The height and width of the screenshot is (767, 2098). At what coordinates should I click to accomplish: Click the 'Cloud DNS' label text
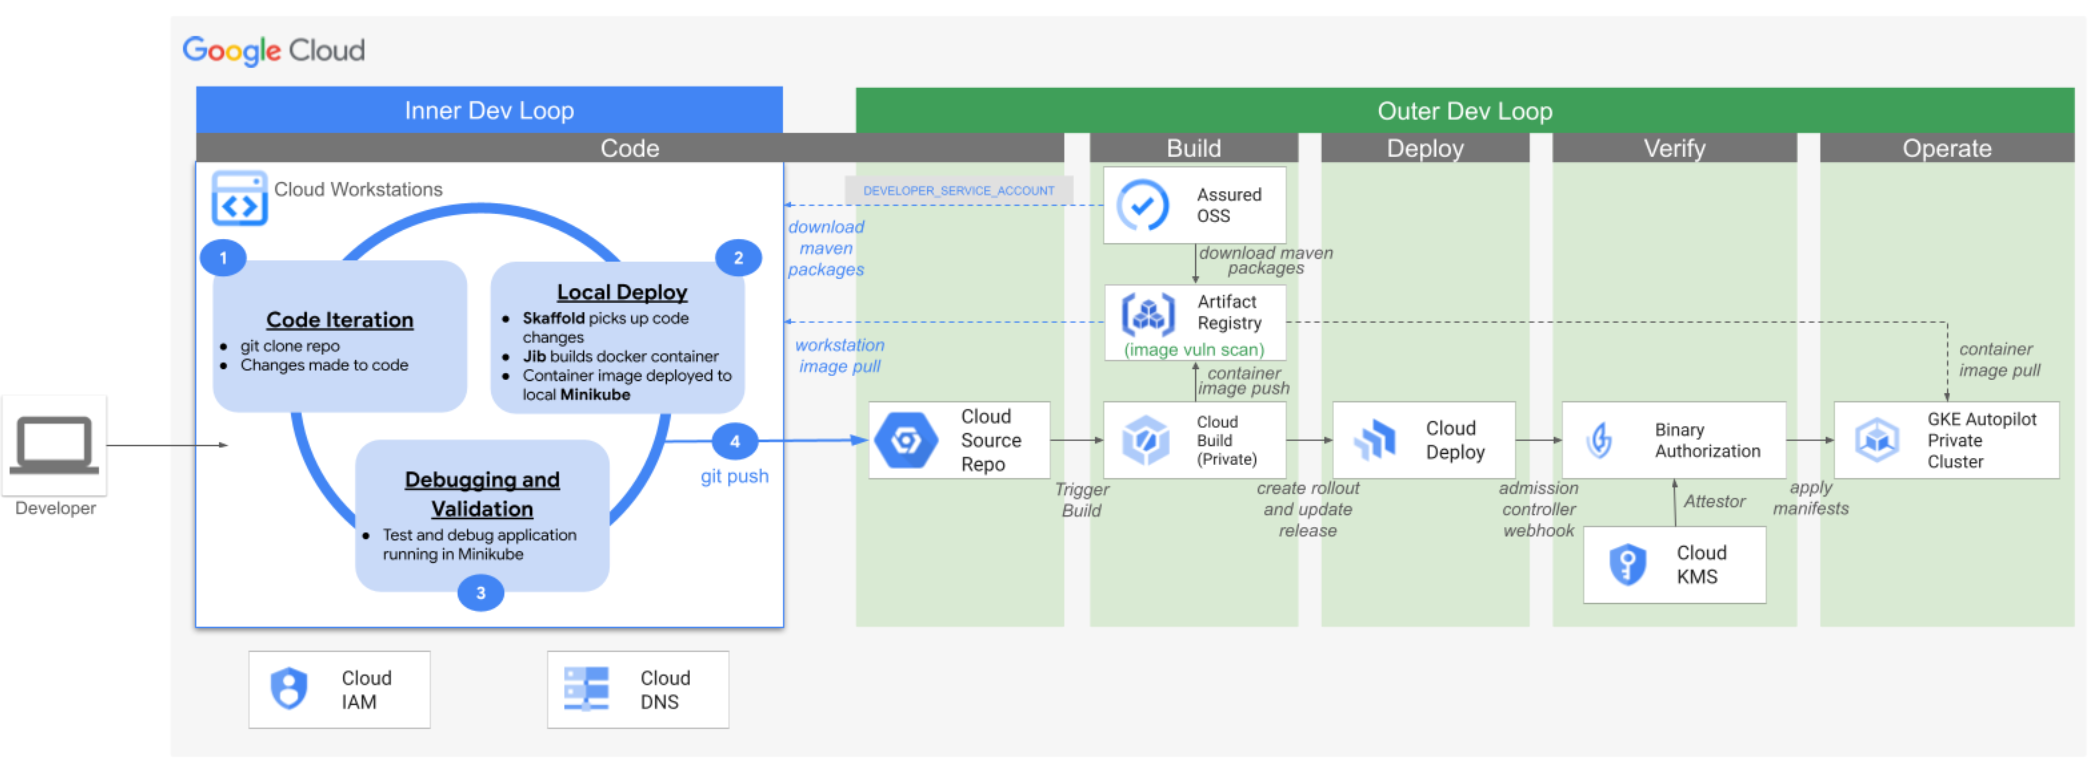pyautogui.click(x=665, y=689)
